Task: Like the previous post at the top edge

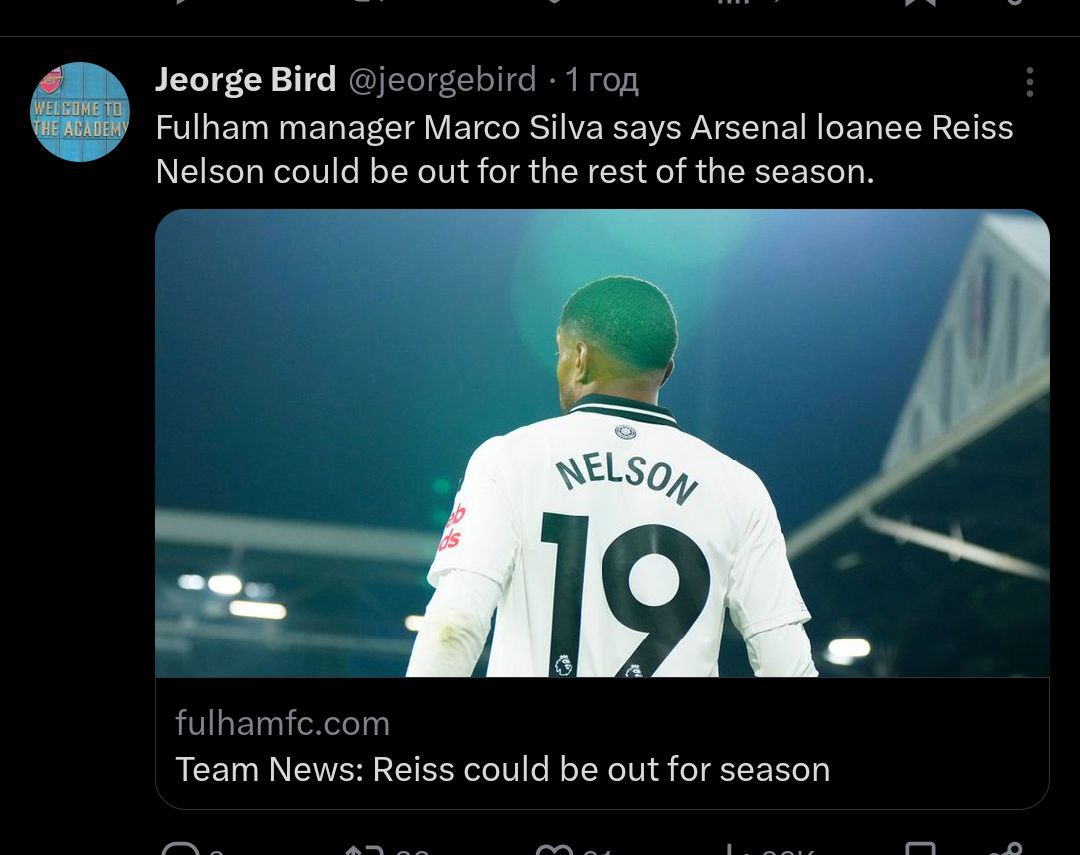Action: tap(551, 3)
